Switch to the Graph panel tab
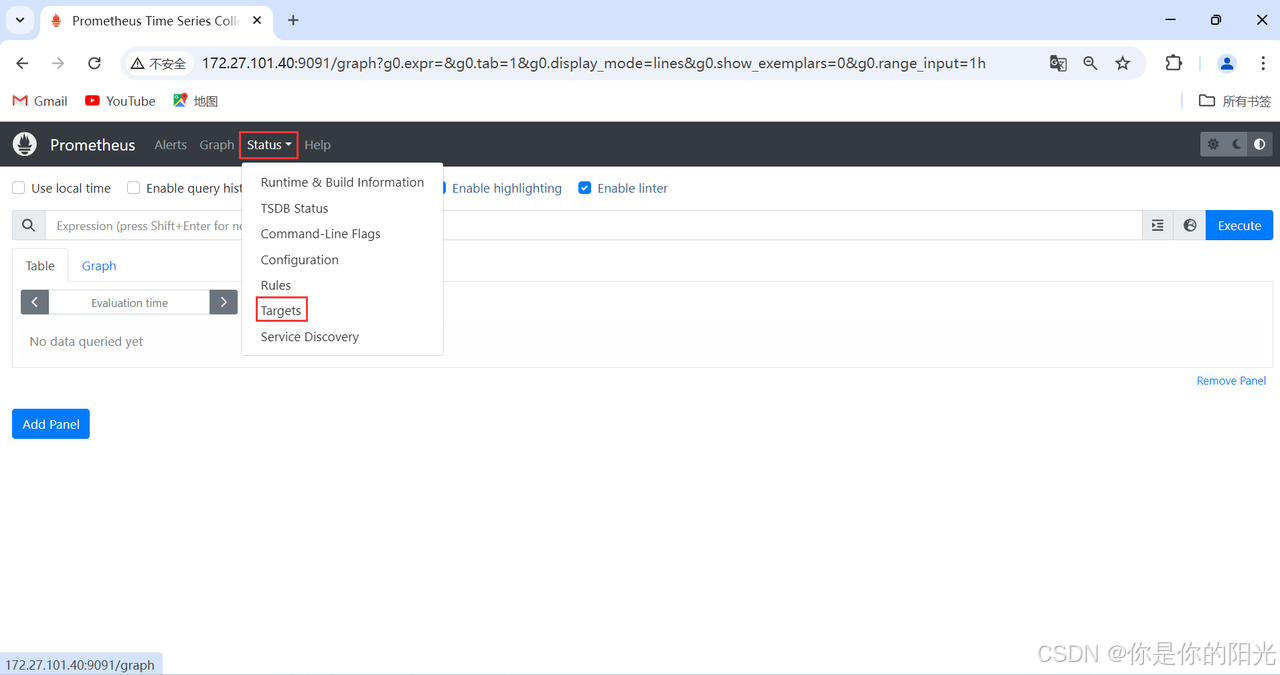1280x675 pixels. [x=99, y=266]
